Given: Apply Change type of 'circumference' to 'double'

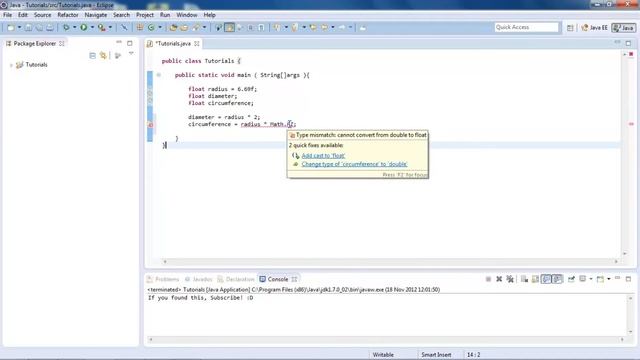Looking at the screenshot, I should click(x=354, y=164).
